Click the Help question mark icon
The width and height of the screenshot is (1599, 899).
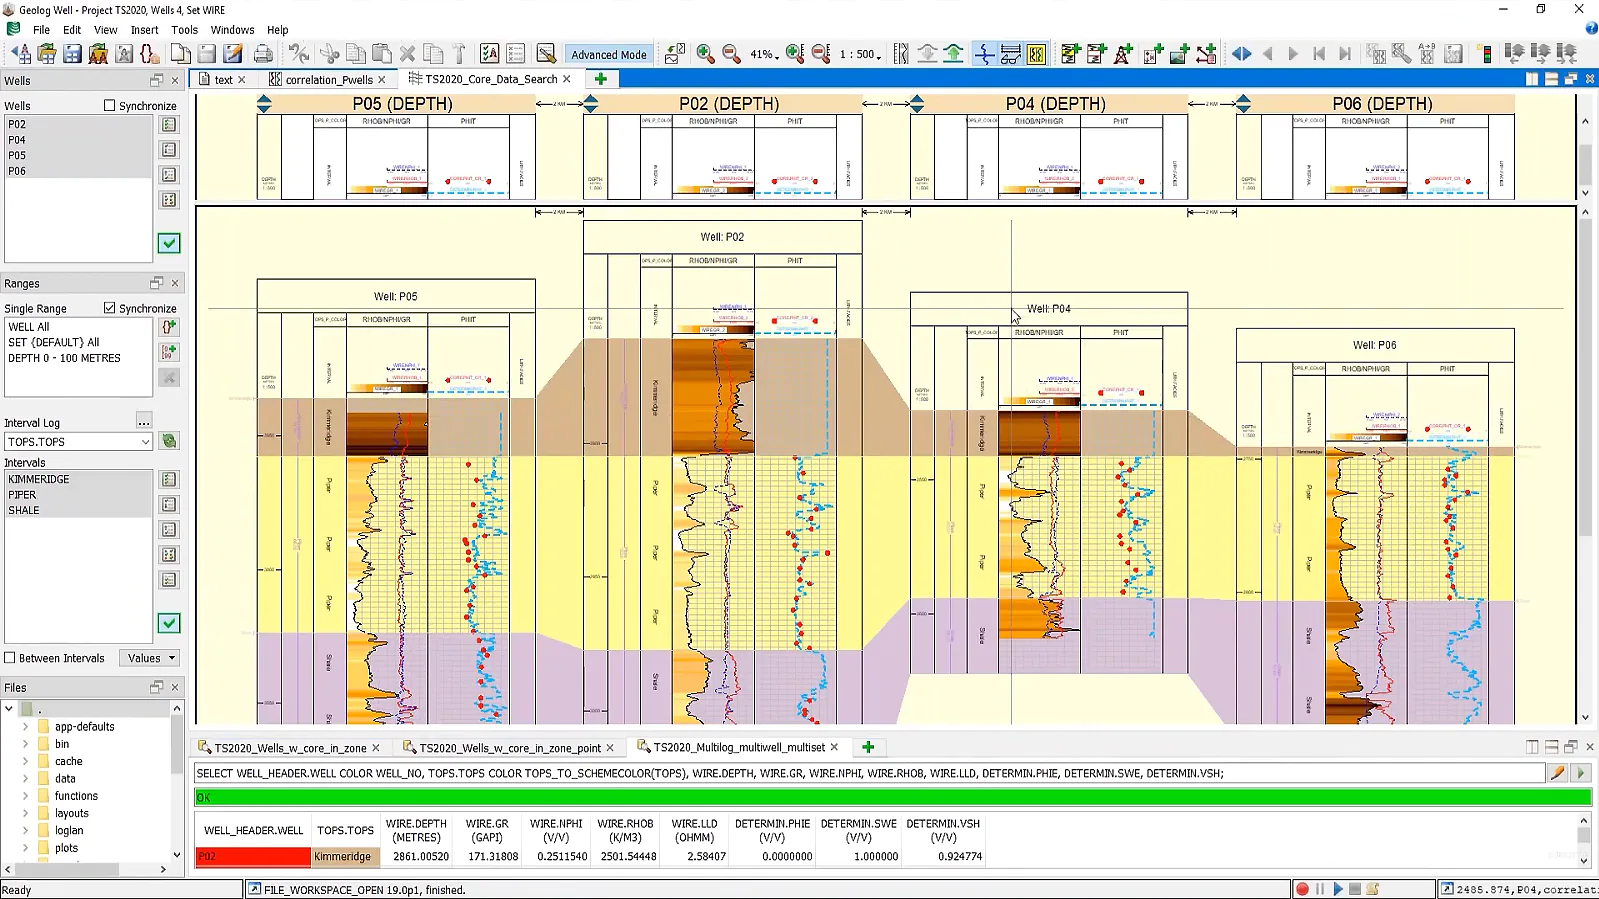[x=1591, y=29]
